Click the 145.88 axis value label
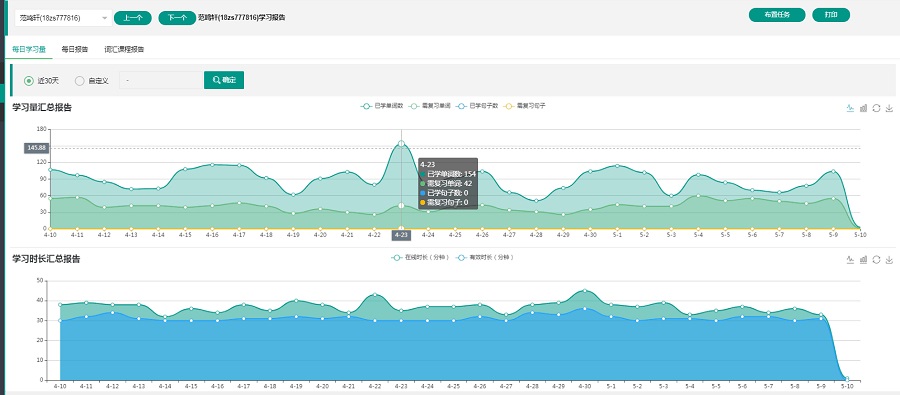Viewport: 900px width, 395px height. [36, 148]
